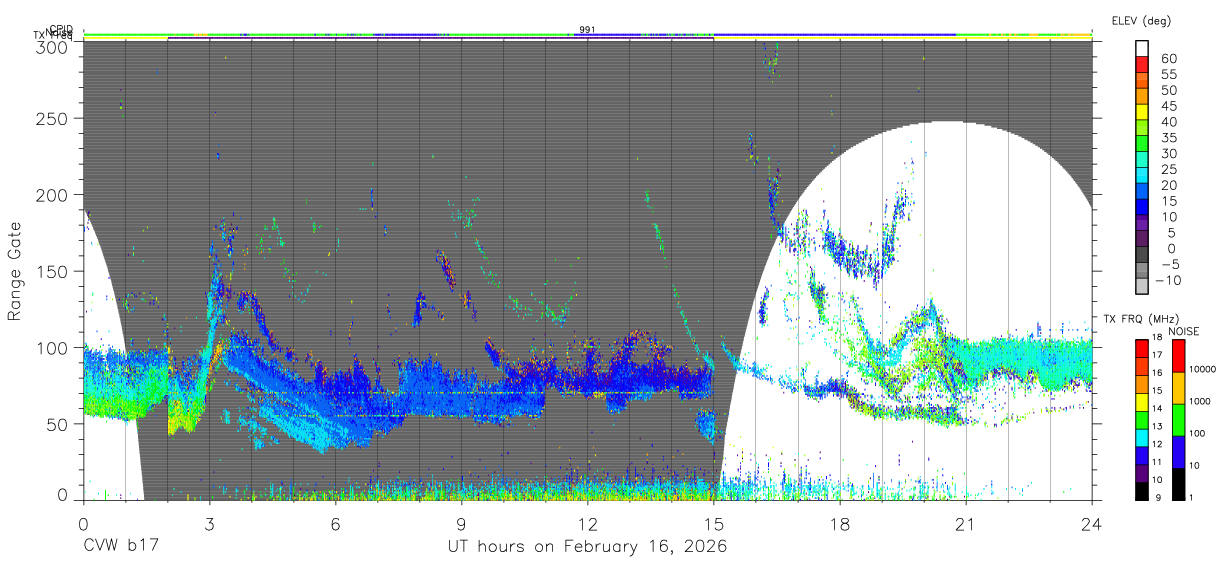The image size is (1228, 567).
Task: Click the 200 tick on Range Gate axis
Action: (x=52, y=195)
